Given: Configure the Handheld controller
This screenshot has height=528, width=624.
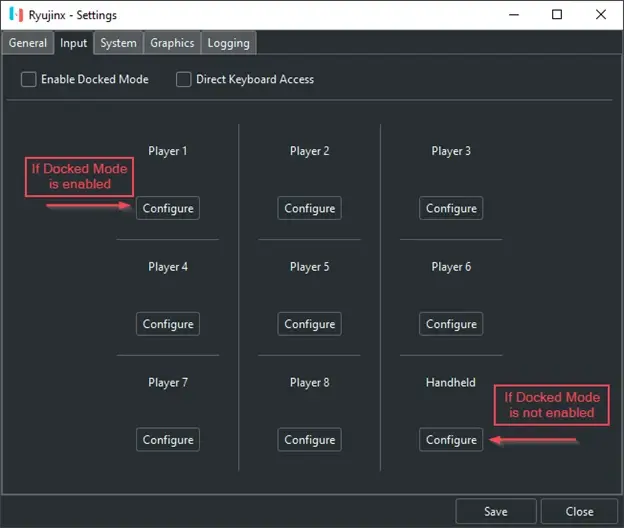Looking at the screenshot, I should [x=451, y=440].
